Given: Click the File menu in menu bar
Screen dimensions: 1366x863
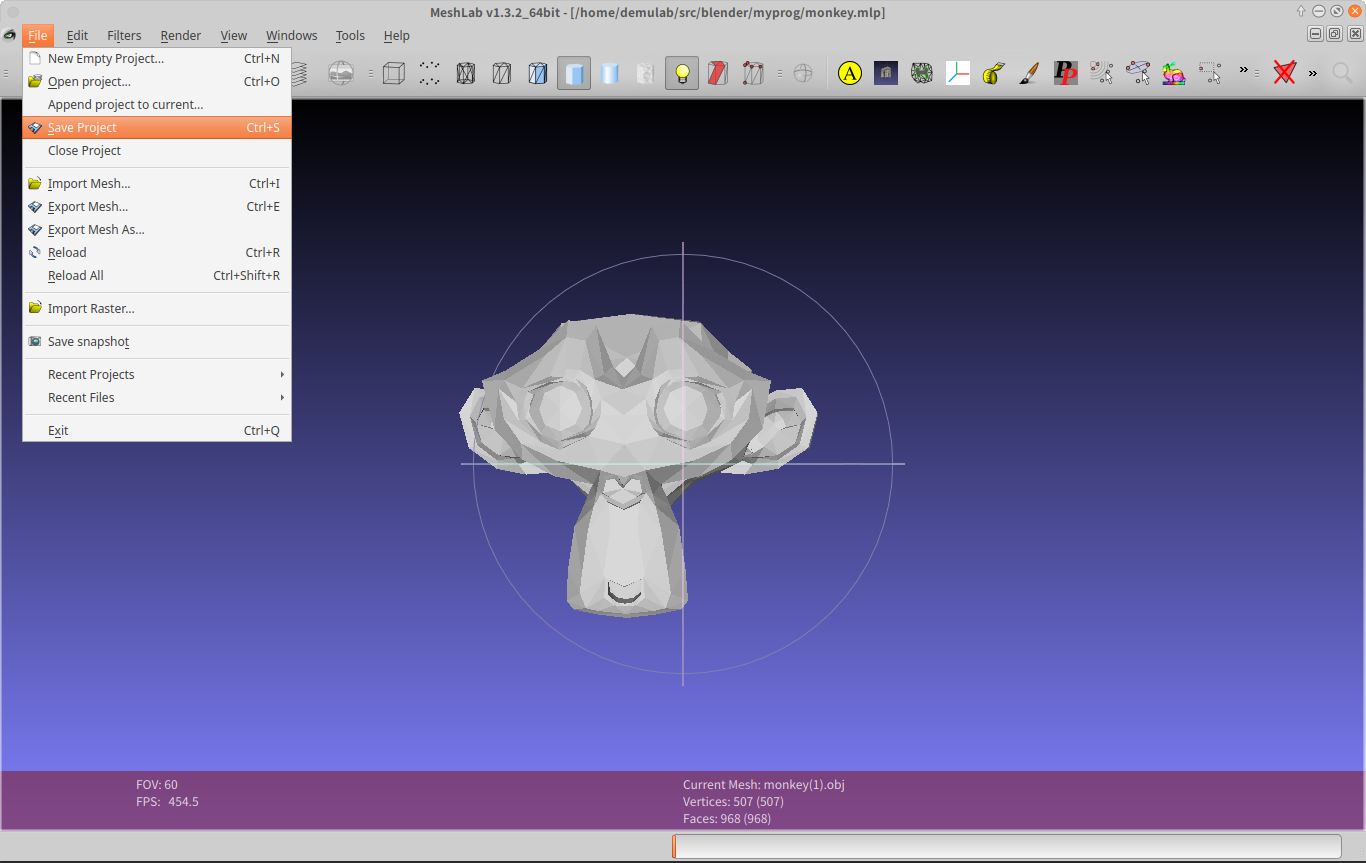Looking at the screenshot, I should tap(38, 35).
